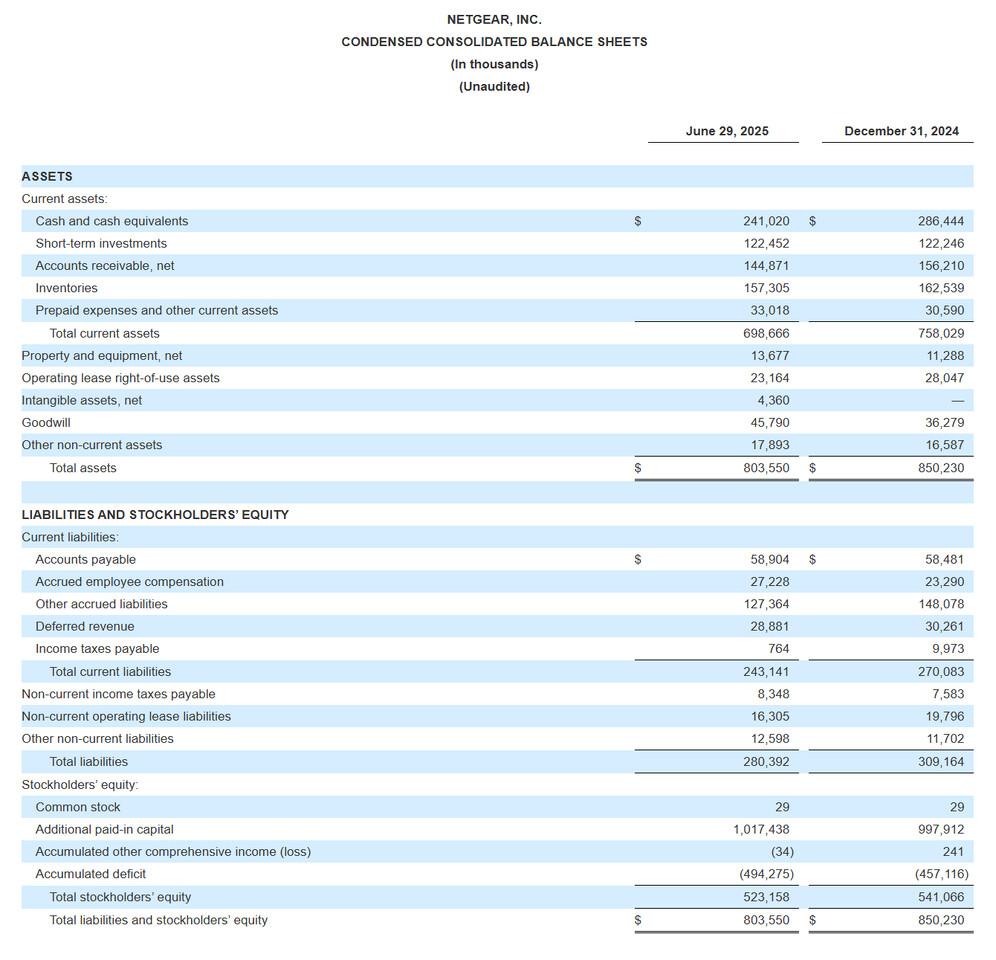Click the Property and equipment, net label
The image size is (996, 960).
coord(102,356)
